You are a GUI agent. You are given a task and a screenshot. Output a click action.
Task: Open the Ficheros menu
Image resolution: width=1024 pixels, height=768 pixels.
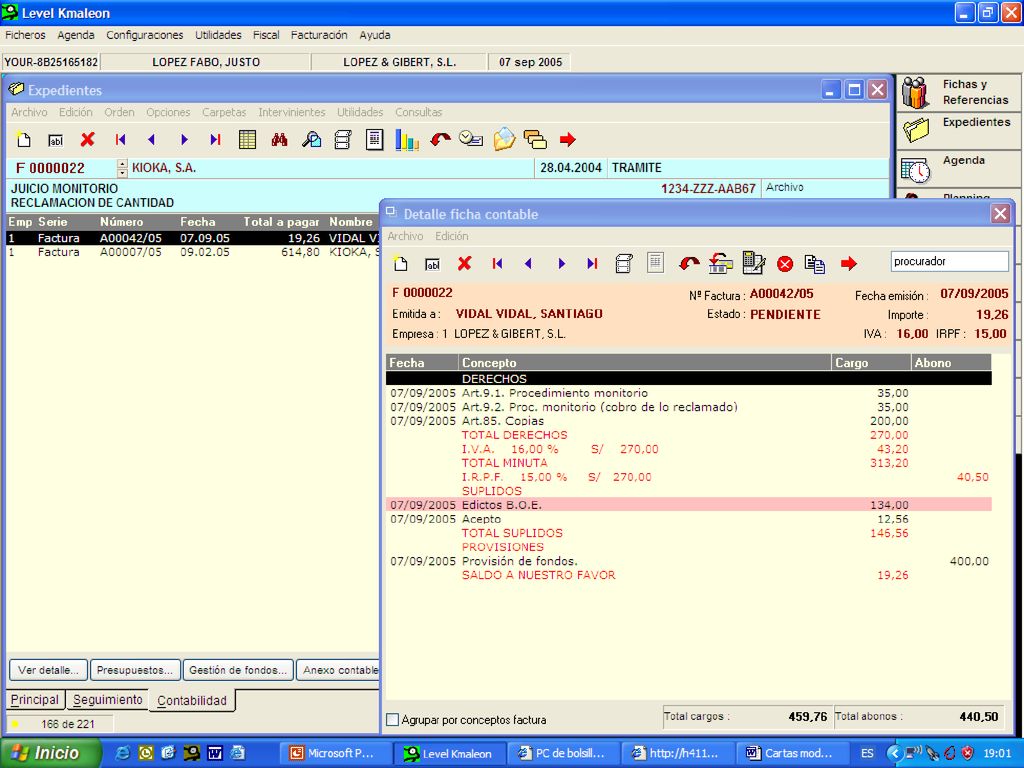tap(25, 35)
